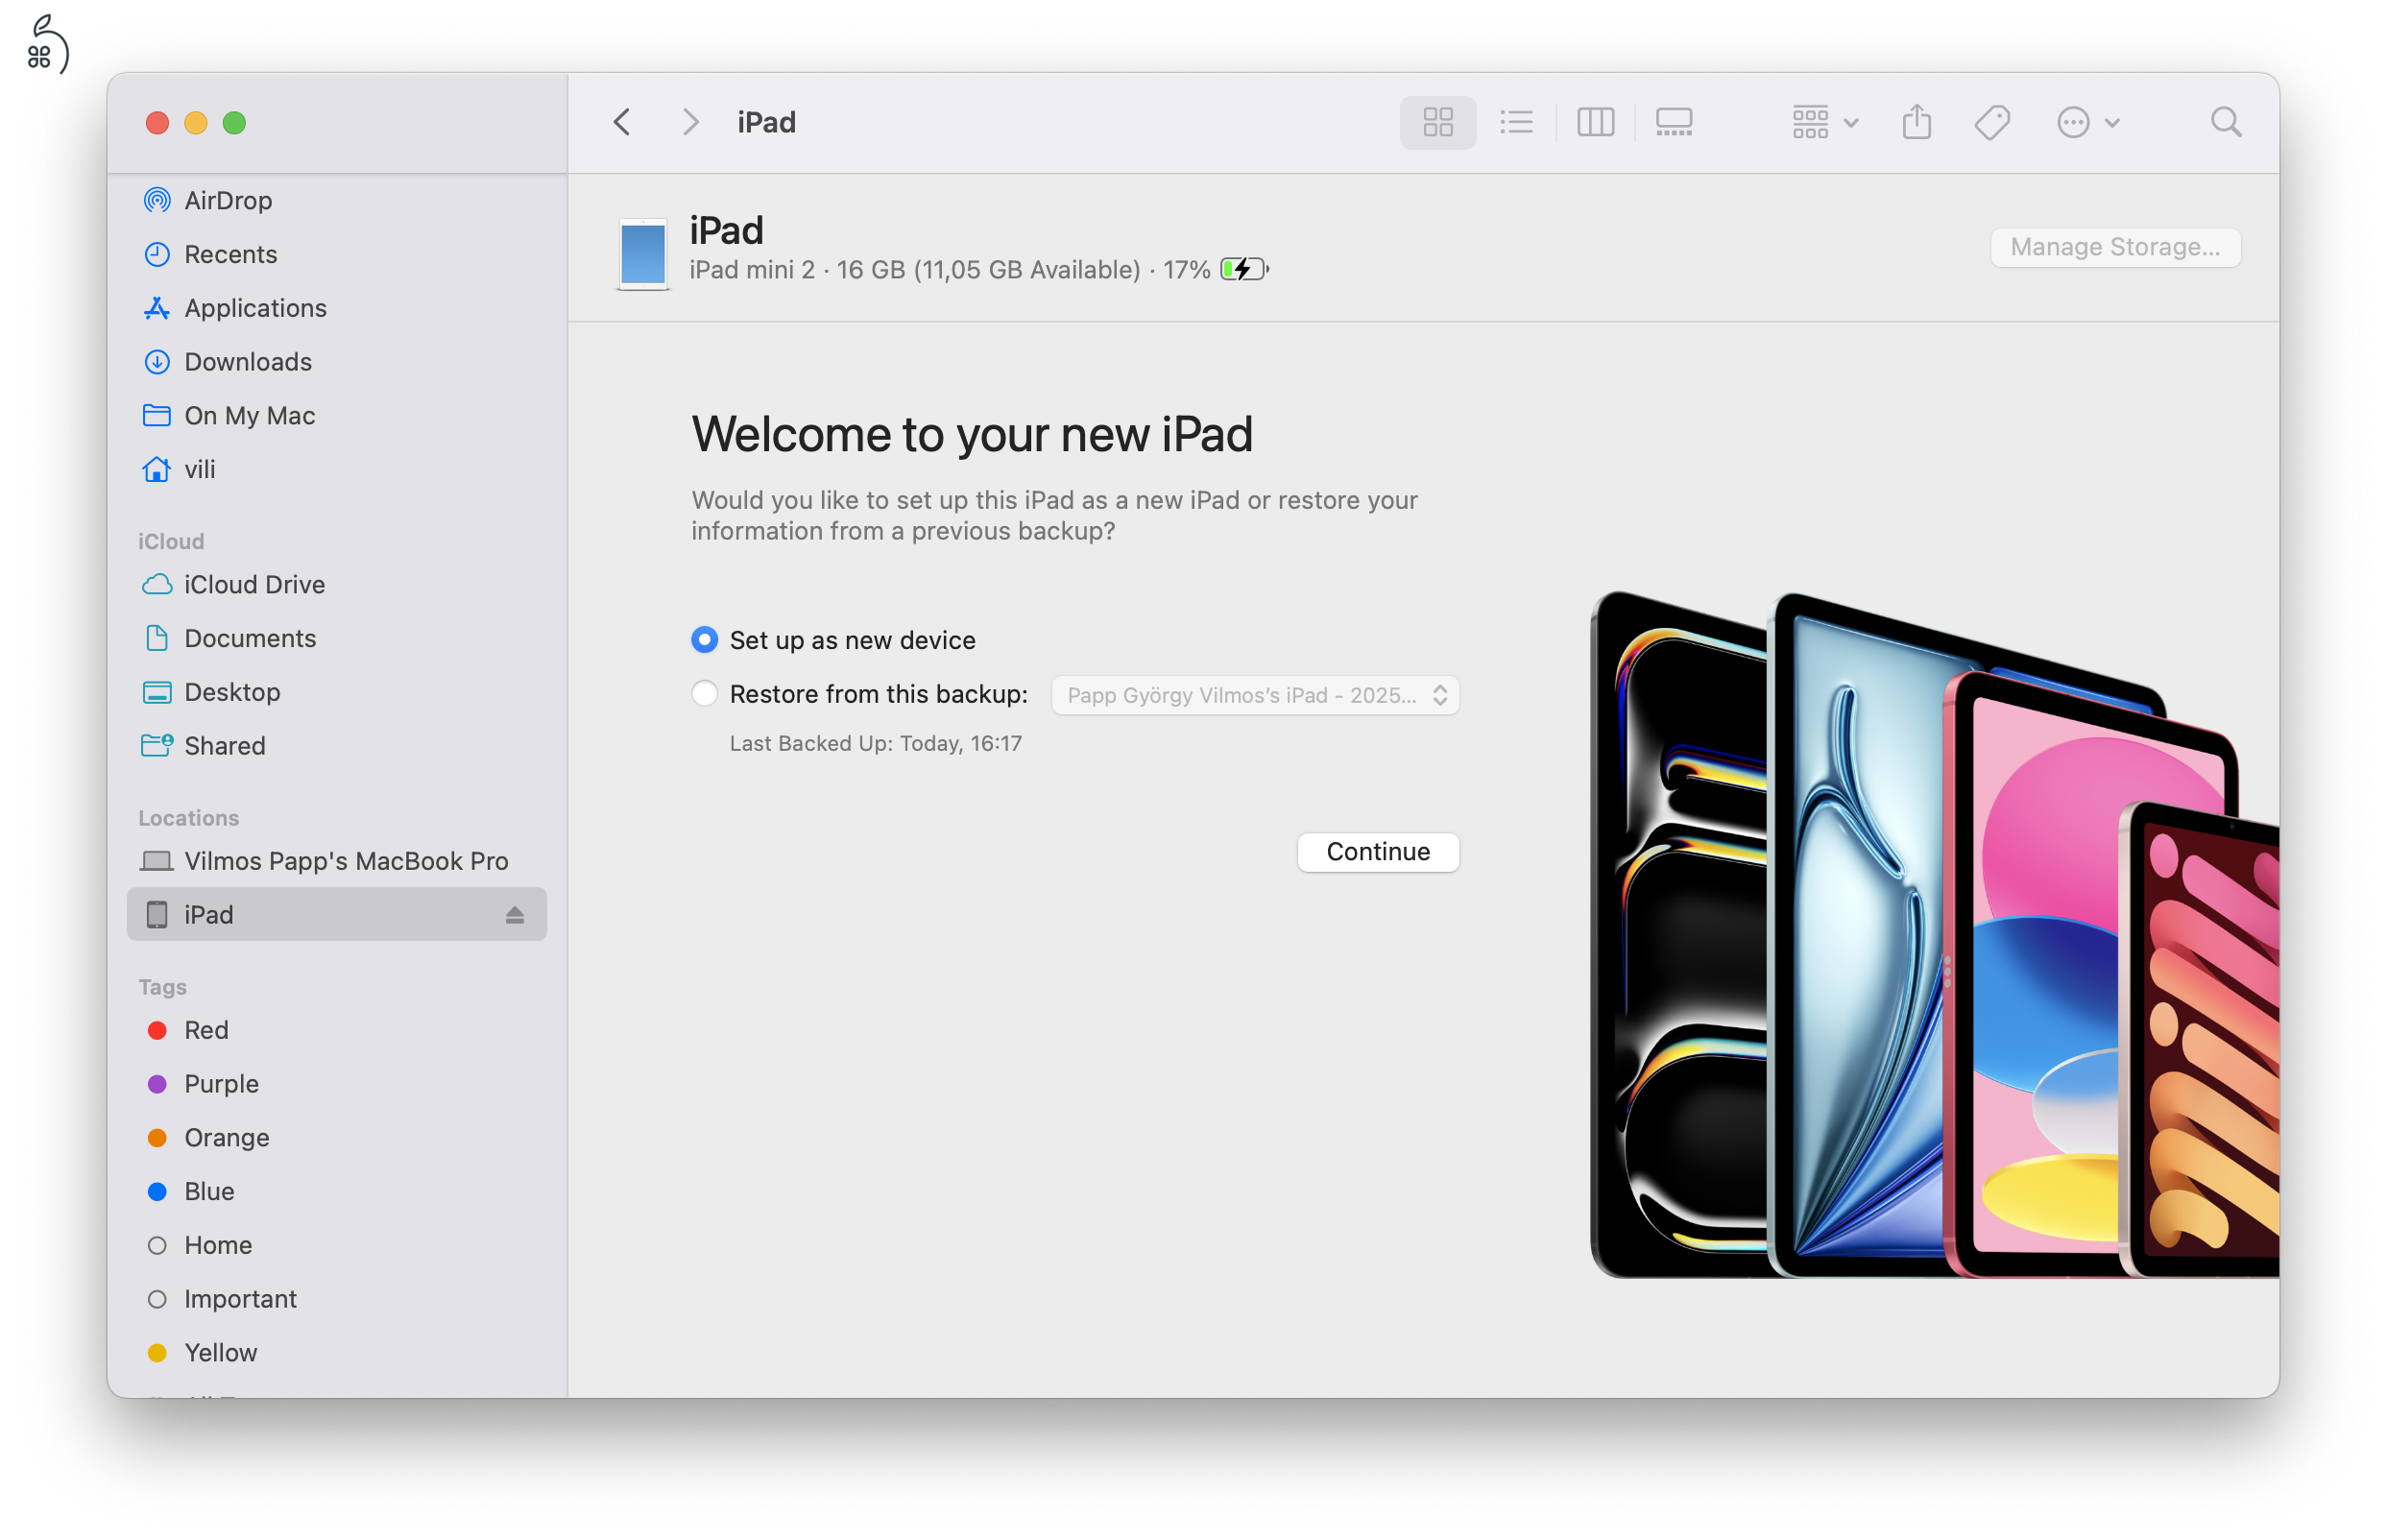Open Shared in the sidebar

tap(337, 746)
